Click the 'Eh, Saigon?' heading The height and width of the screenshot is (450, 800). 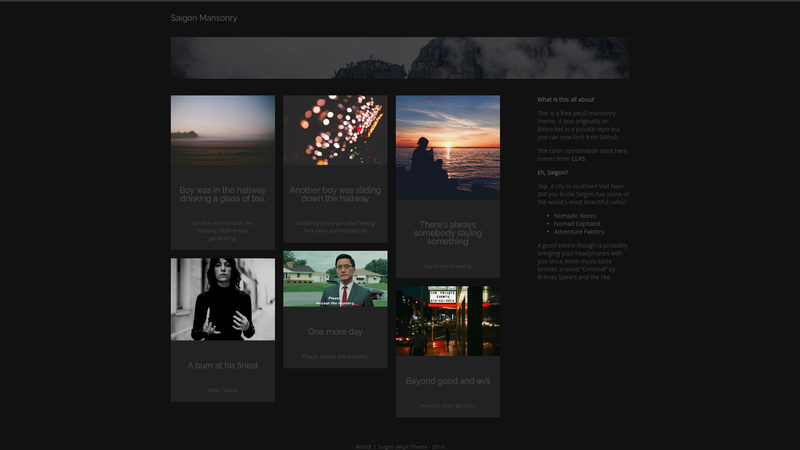(553, 172)
